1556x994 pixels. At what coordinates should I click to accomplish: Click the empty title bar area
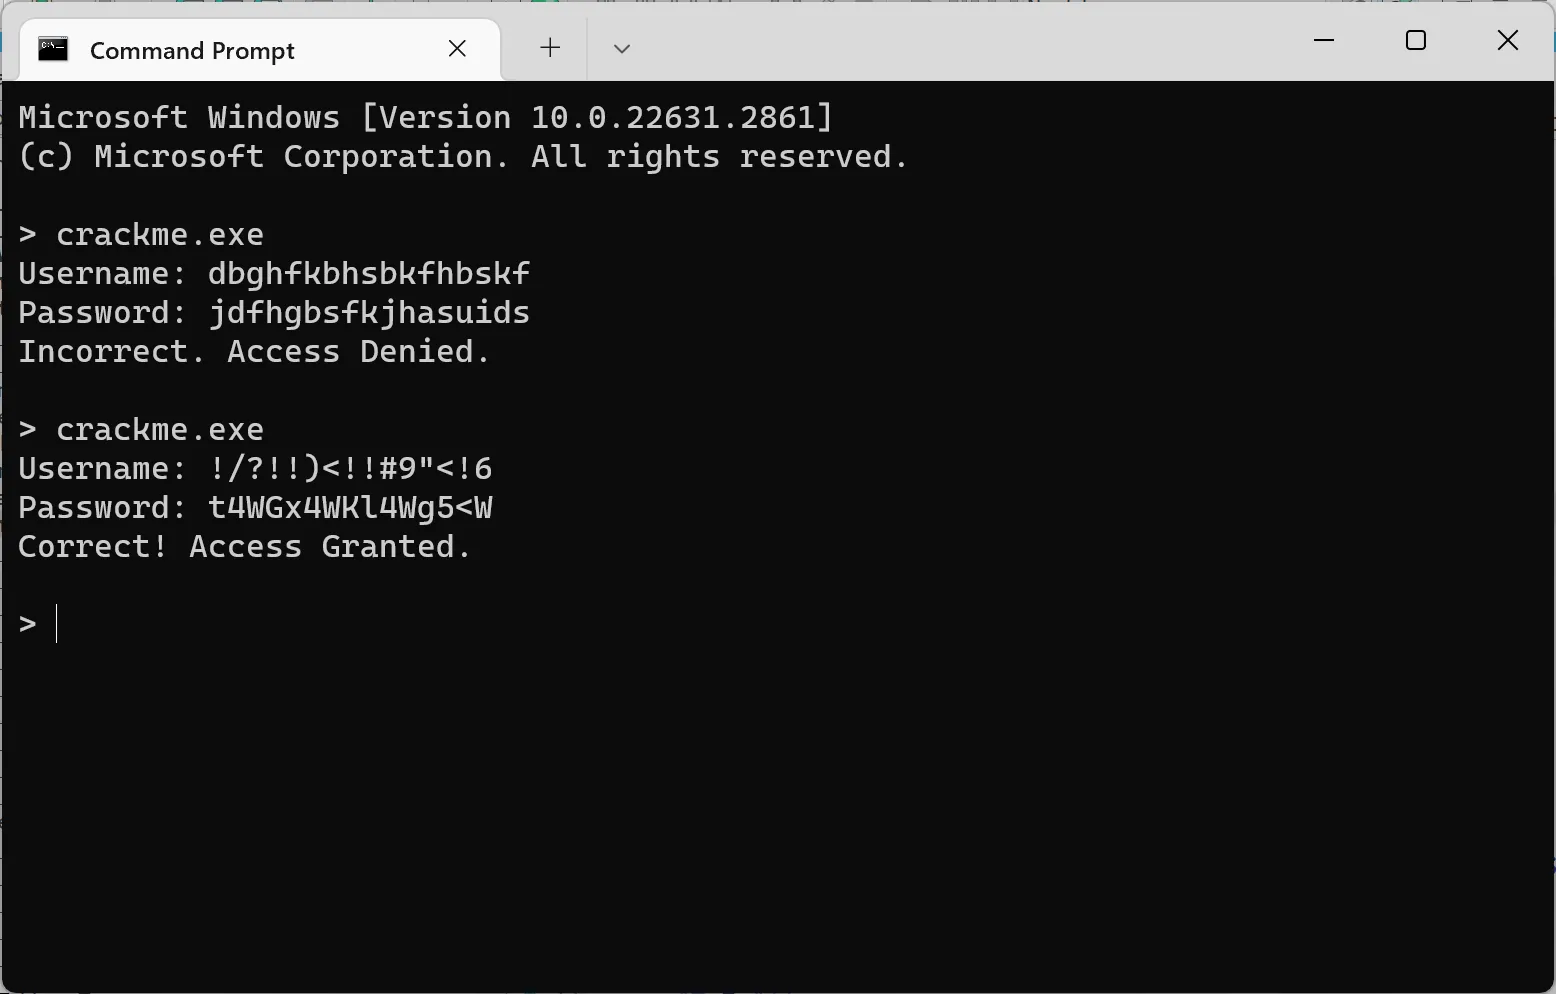pyautogui.click(x=950, y=42)
